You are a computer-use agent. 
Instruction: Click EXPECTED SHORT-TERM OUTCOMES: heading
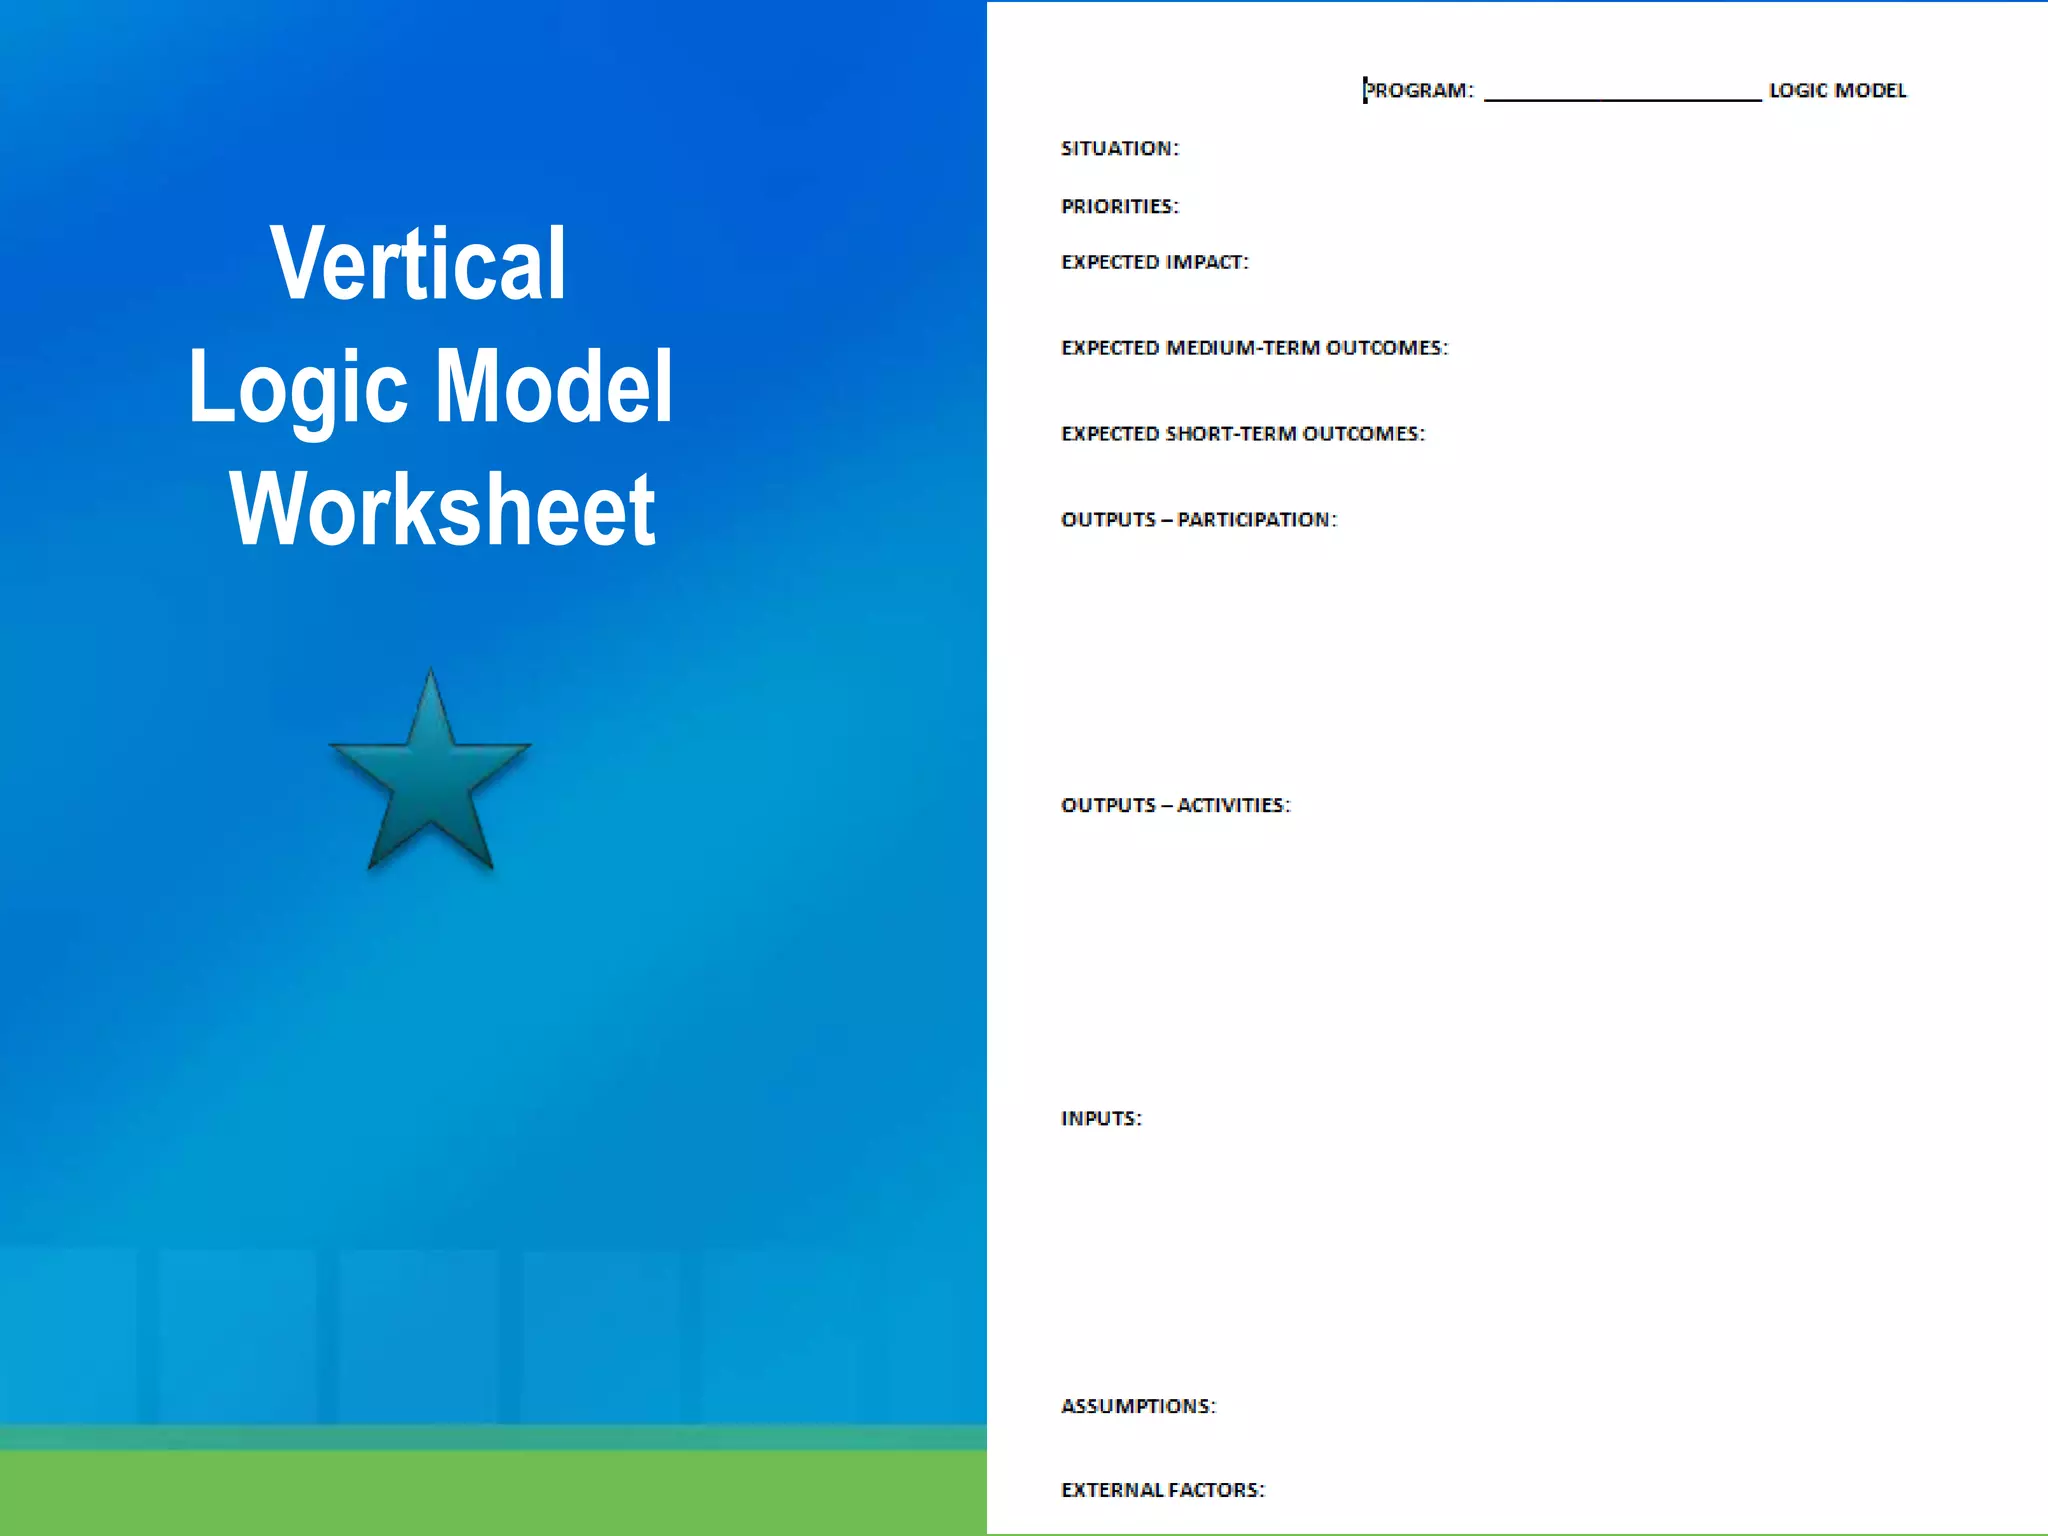[x=1243, y=434]
